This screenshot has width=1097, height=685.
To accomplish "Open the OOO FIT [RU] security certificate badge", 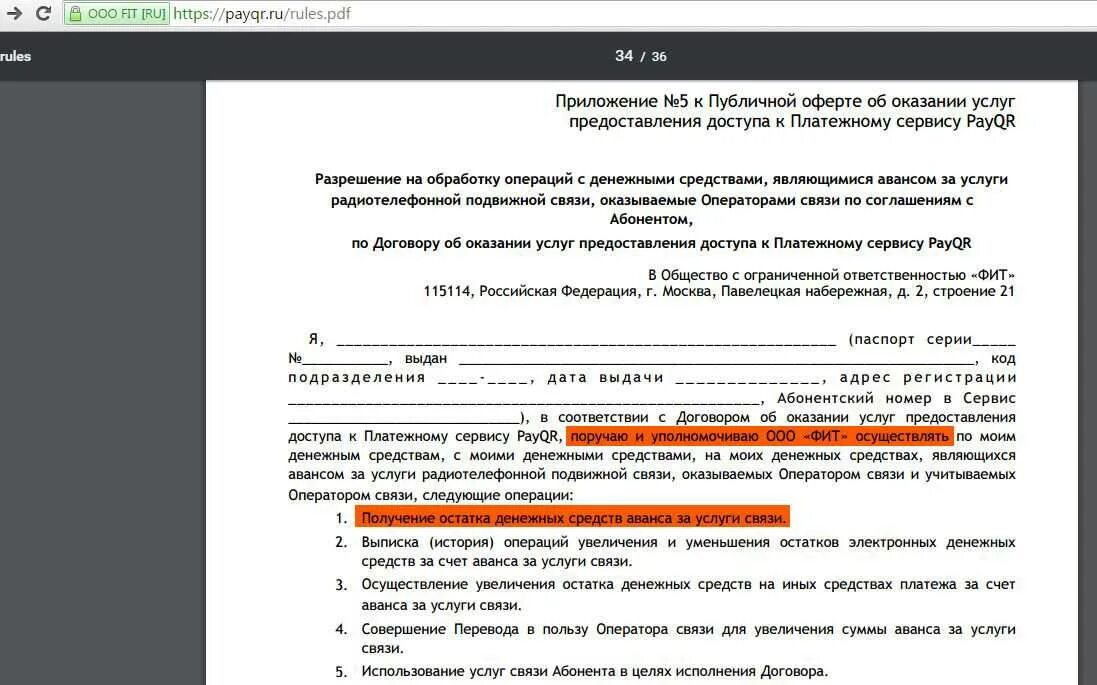I will click(x=117, y=14).
